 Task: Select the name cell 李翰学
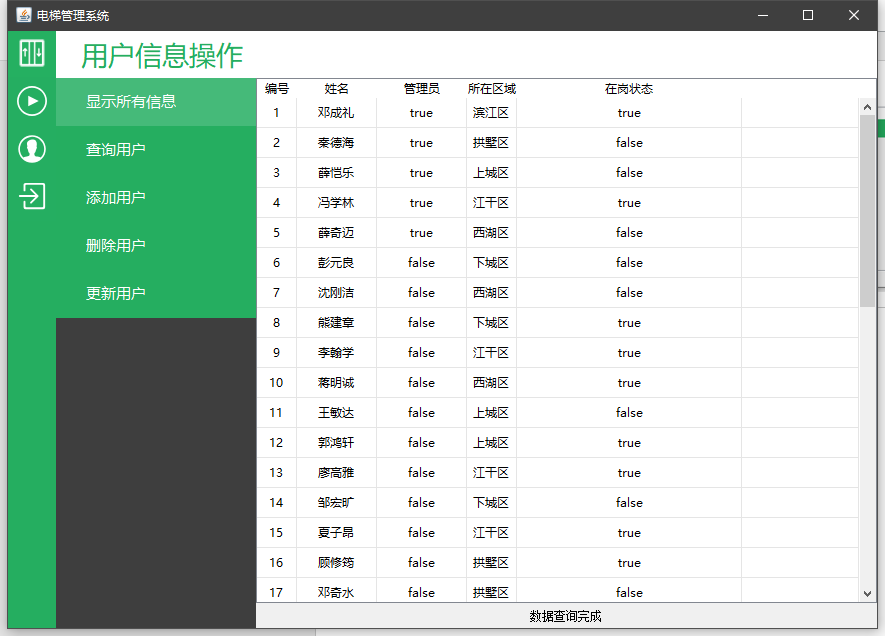pyautogui.click(x=336, y=353)
